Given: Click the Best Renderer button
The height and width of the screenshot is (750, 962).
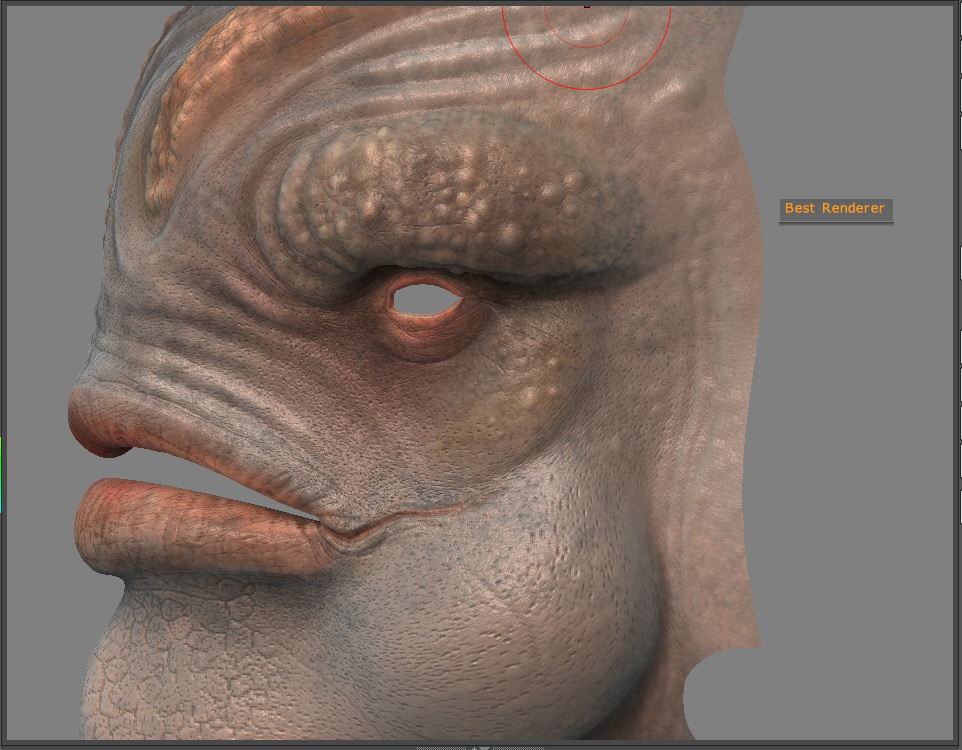Looking at the screenshot, I should pyautogui.click(x=836, y=209).
